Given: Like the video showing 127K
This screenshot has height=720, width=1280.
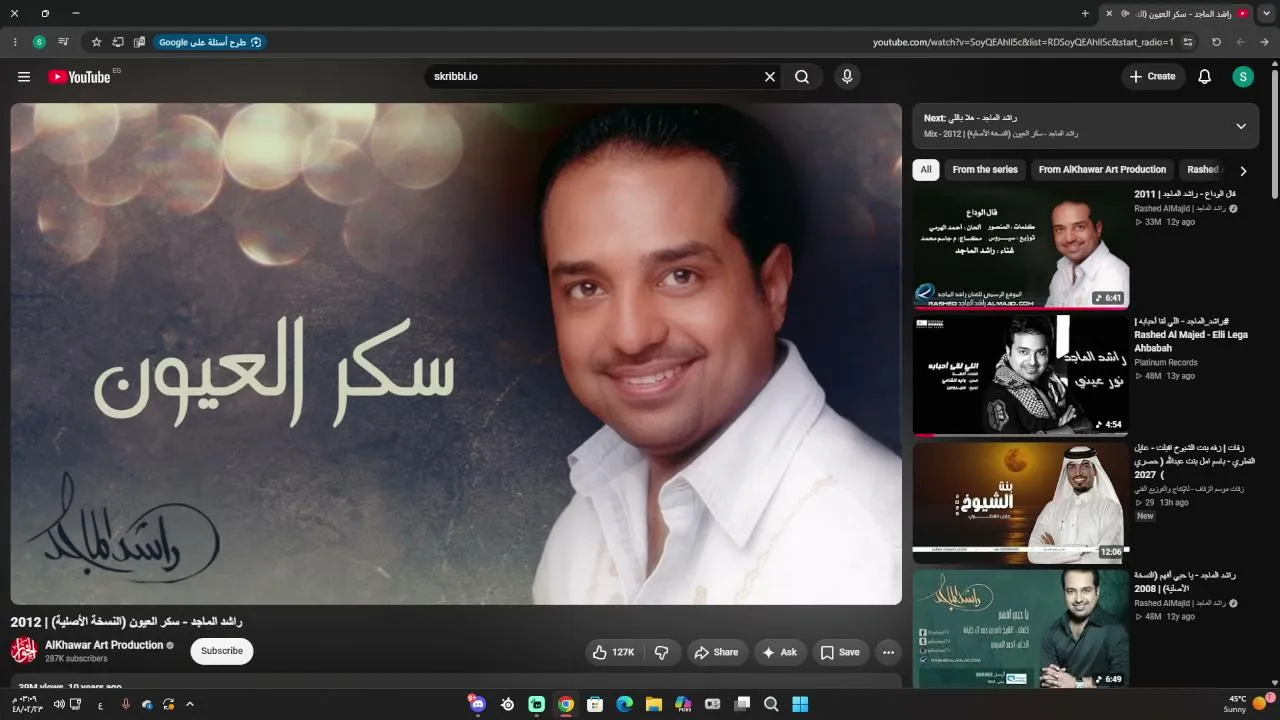Looking at the screenshot, I should click(x=615, y=652).
